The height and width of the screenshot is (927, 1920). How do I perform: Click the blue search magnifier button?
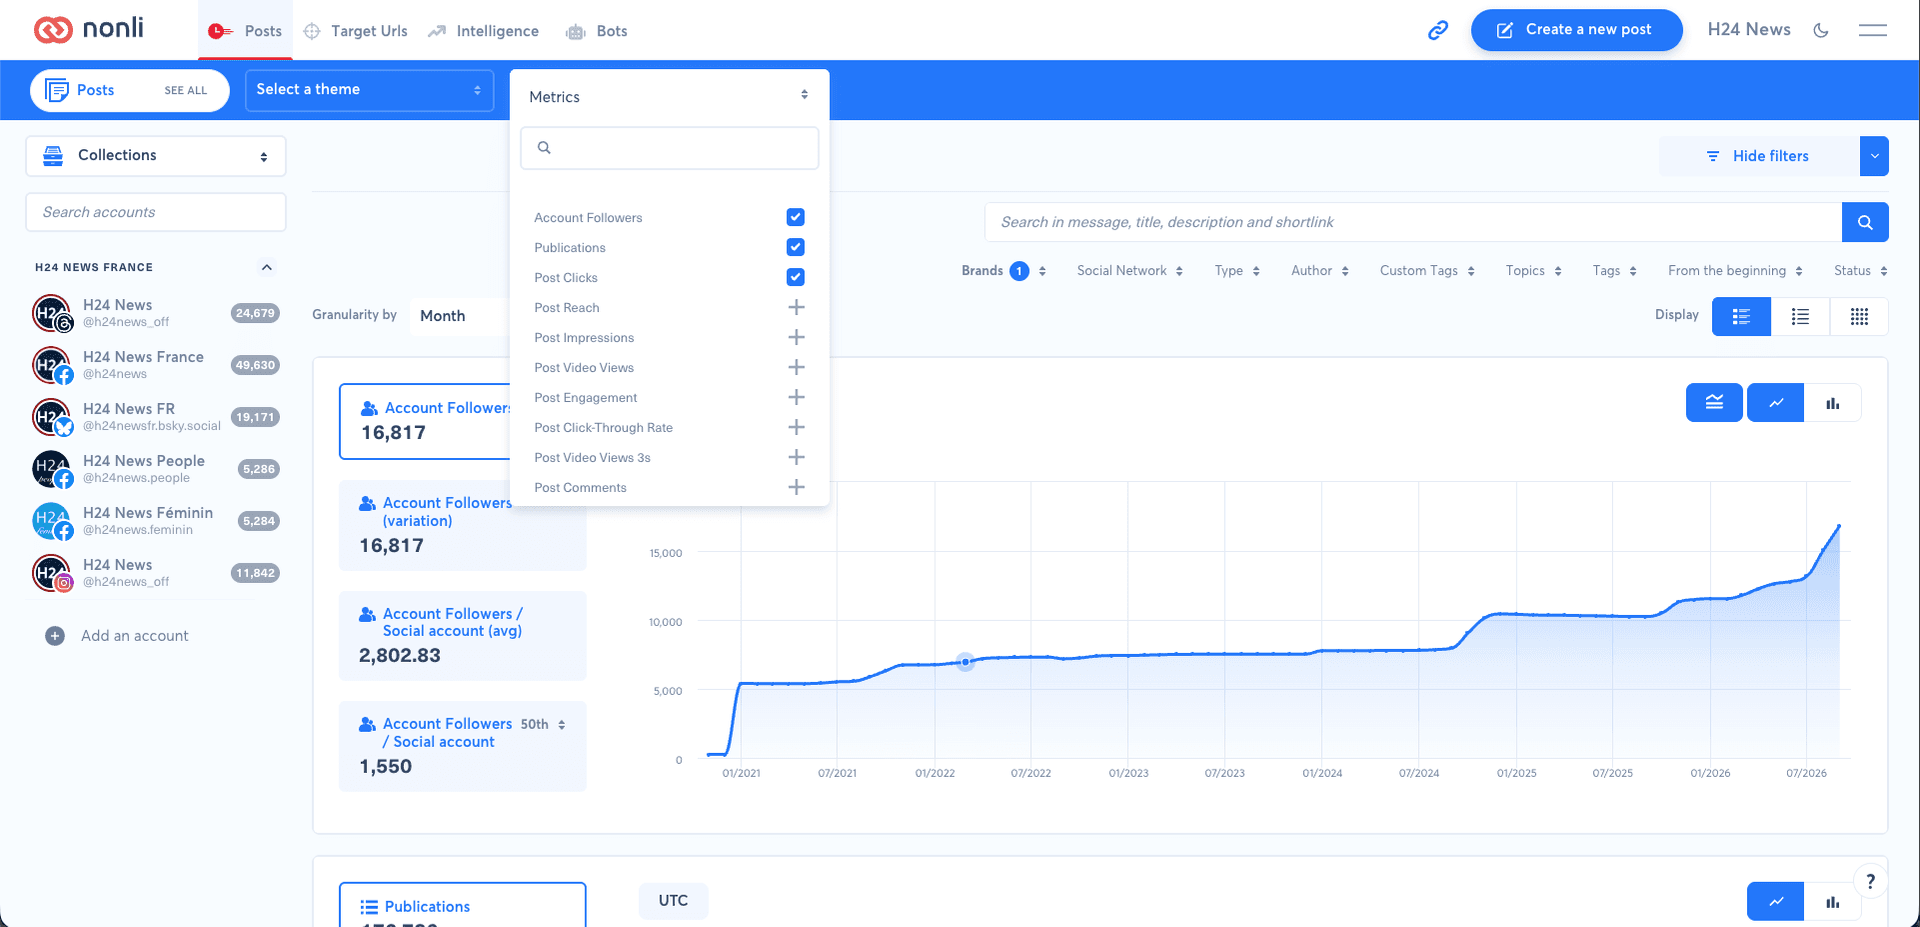tap(1865, 222)
